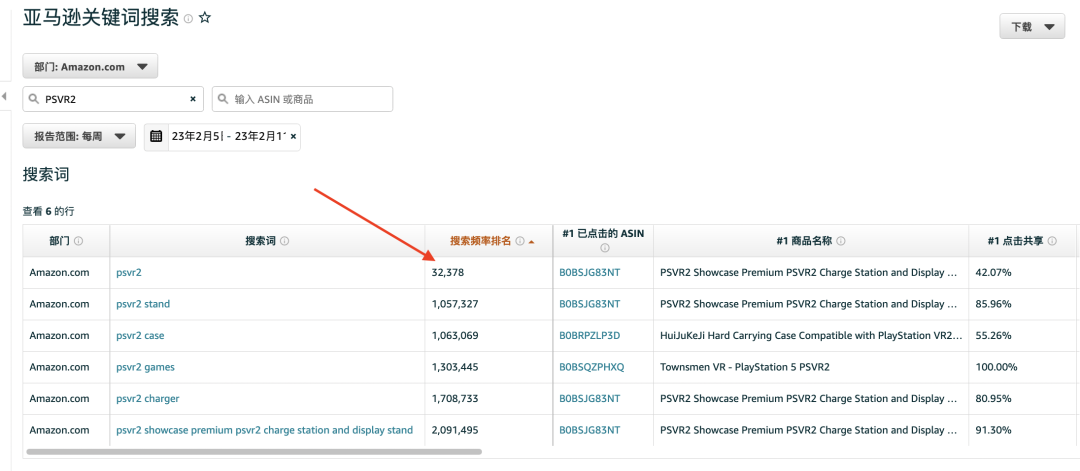Click the 55.26% click share value
Viewport: 1080px width, 471px height.
[993, 335]
